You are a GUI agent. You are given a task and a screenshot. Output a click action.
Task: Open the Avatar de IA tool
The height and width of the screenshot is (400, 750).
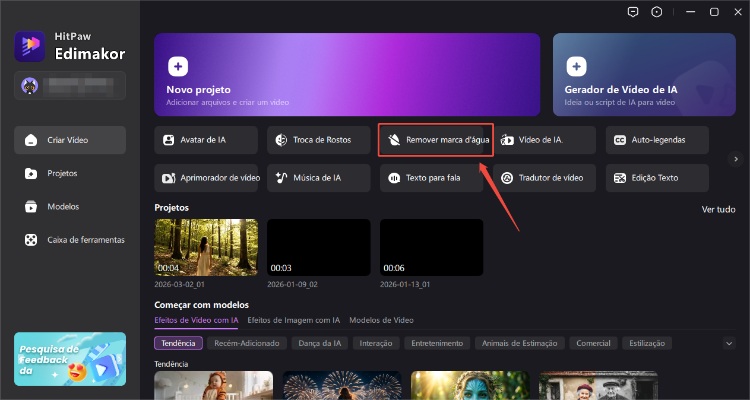point(206,140)
